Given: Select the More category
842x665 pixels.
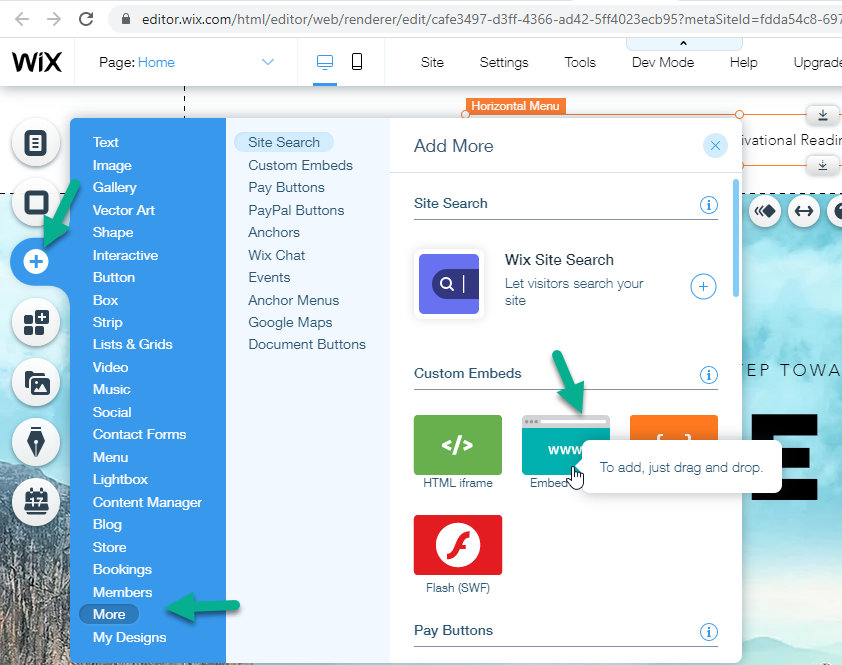Looking at the screenshot, I should [x=109, y=614].
